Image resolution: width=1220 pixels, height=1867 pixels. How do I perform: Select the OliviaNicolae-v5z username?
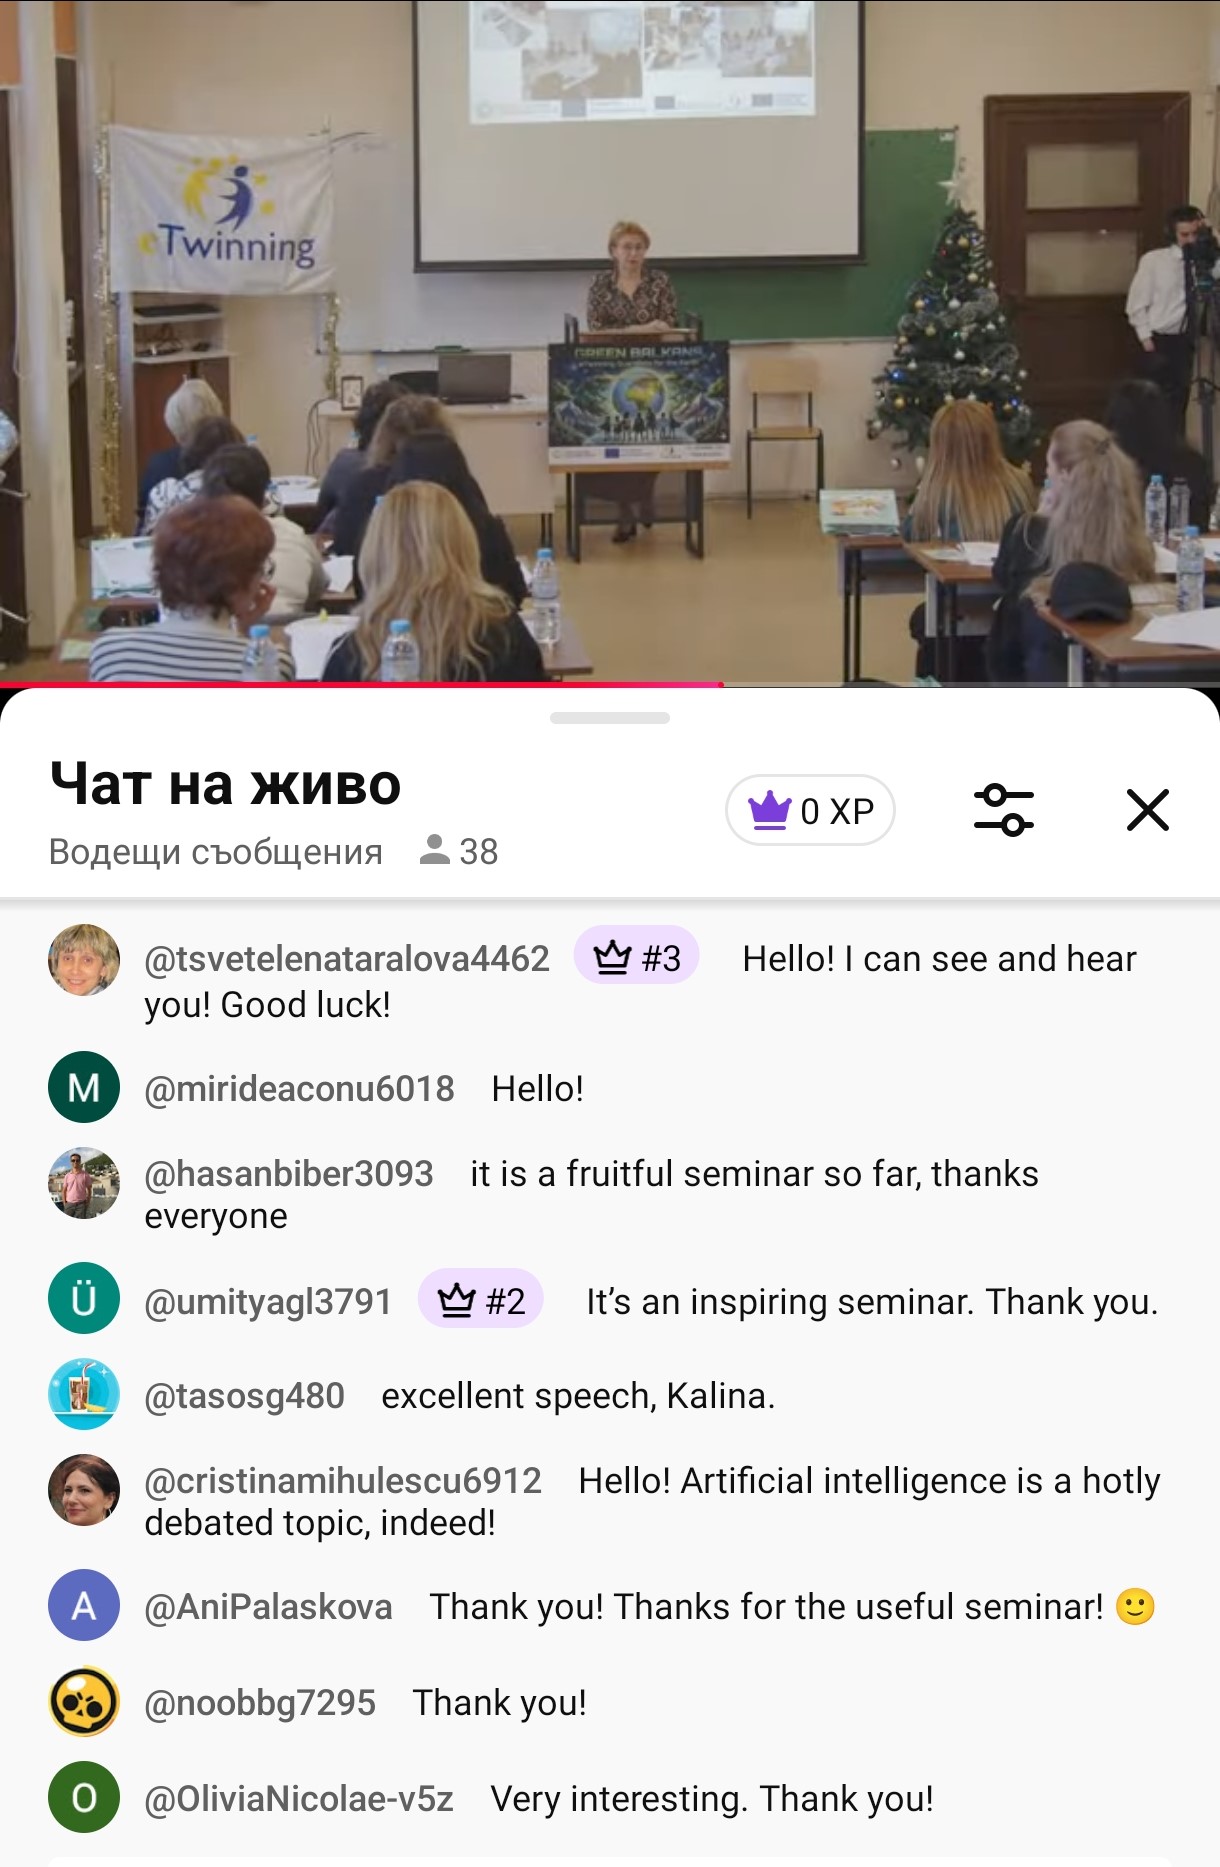[x=299, y=1799]
